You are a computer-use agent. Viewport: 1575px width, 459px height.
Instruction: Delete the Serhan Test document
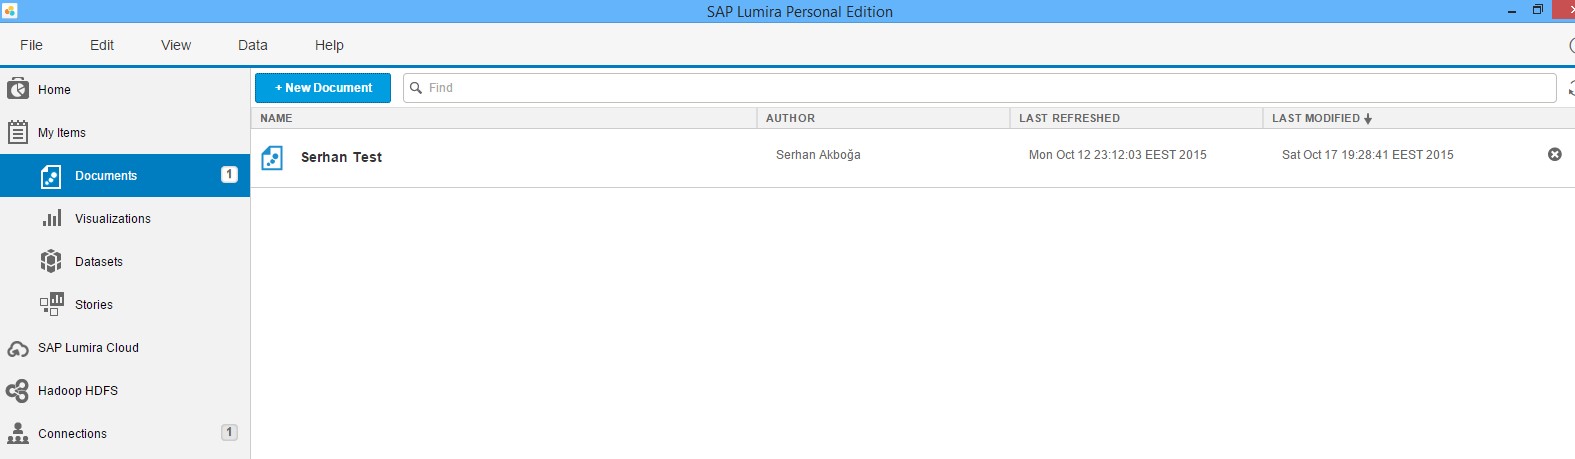[1554, 154]
